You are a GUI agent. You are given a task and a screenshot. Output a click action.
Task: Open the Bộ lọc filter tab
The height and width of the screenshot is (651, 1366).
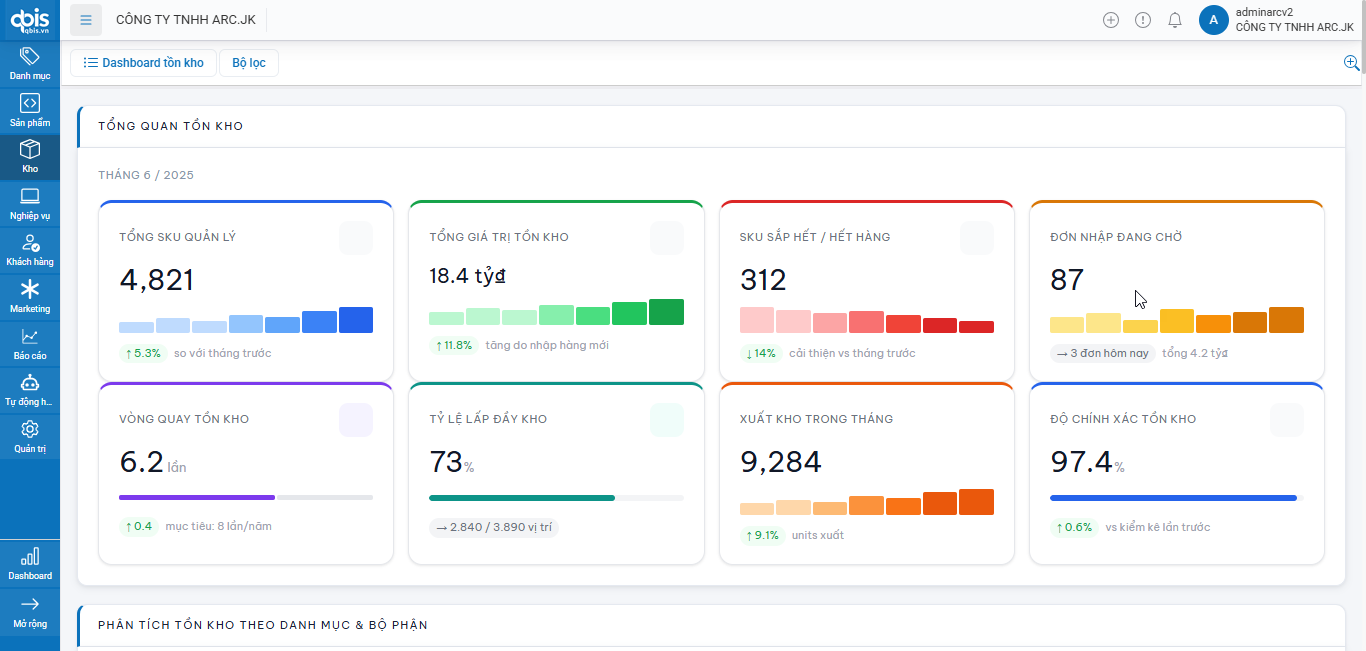pyautogui.click(x=248, y=62)
